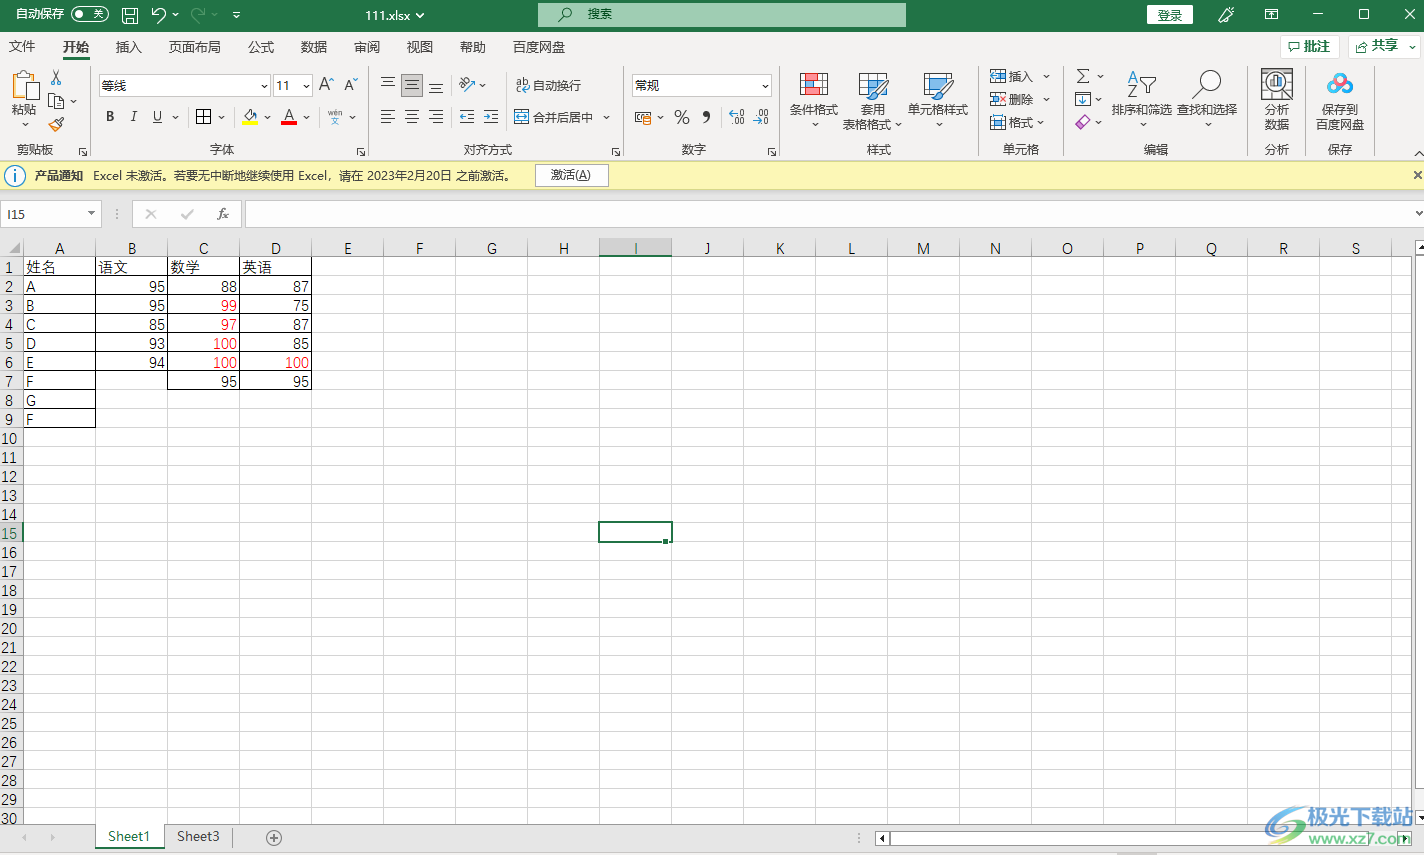
Task: Select column header I
Action: (635, 248)
